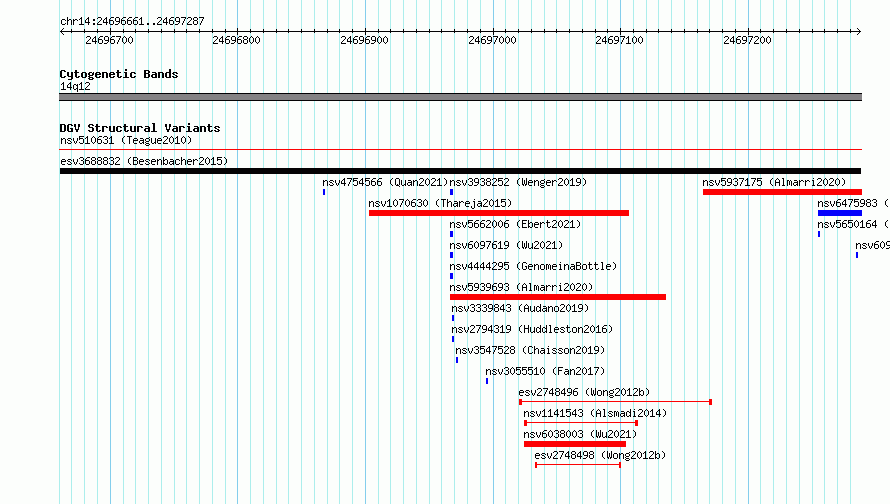The image size is (890, 504).
Task: Click the blue marker under nsv5650164
Action: [x=819, y=234]
